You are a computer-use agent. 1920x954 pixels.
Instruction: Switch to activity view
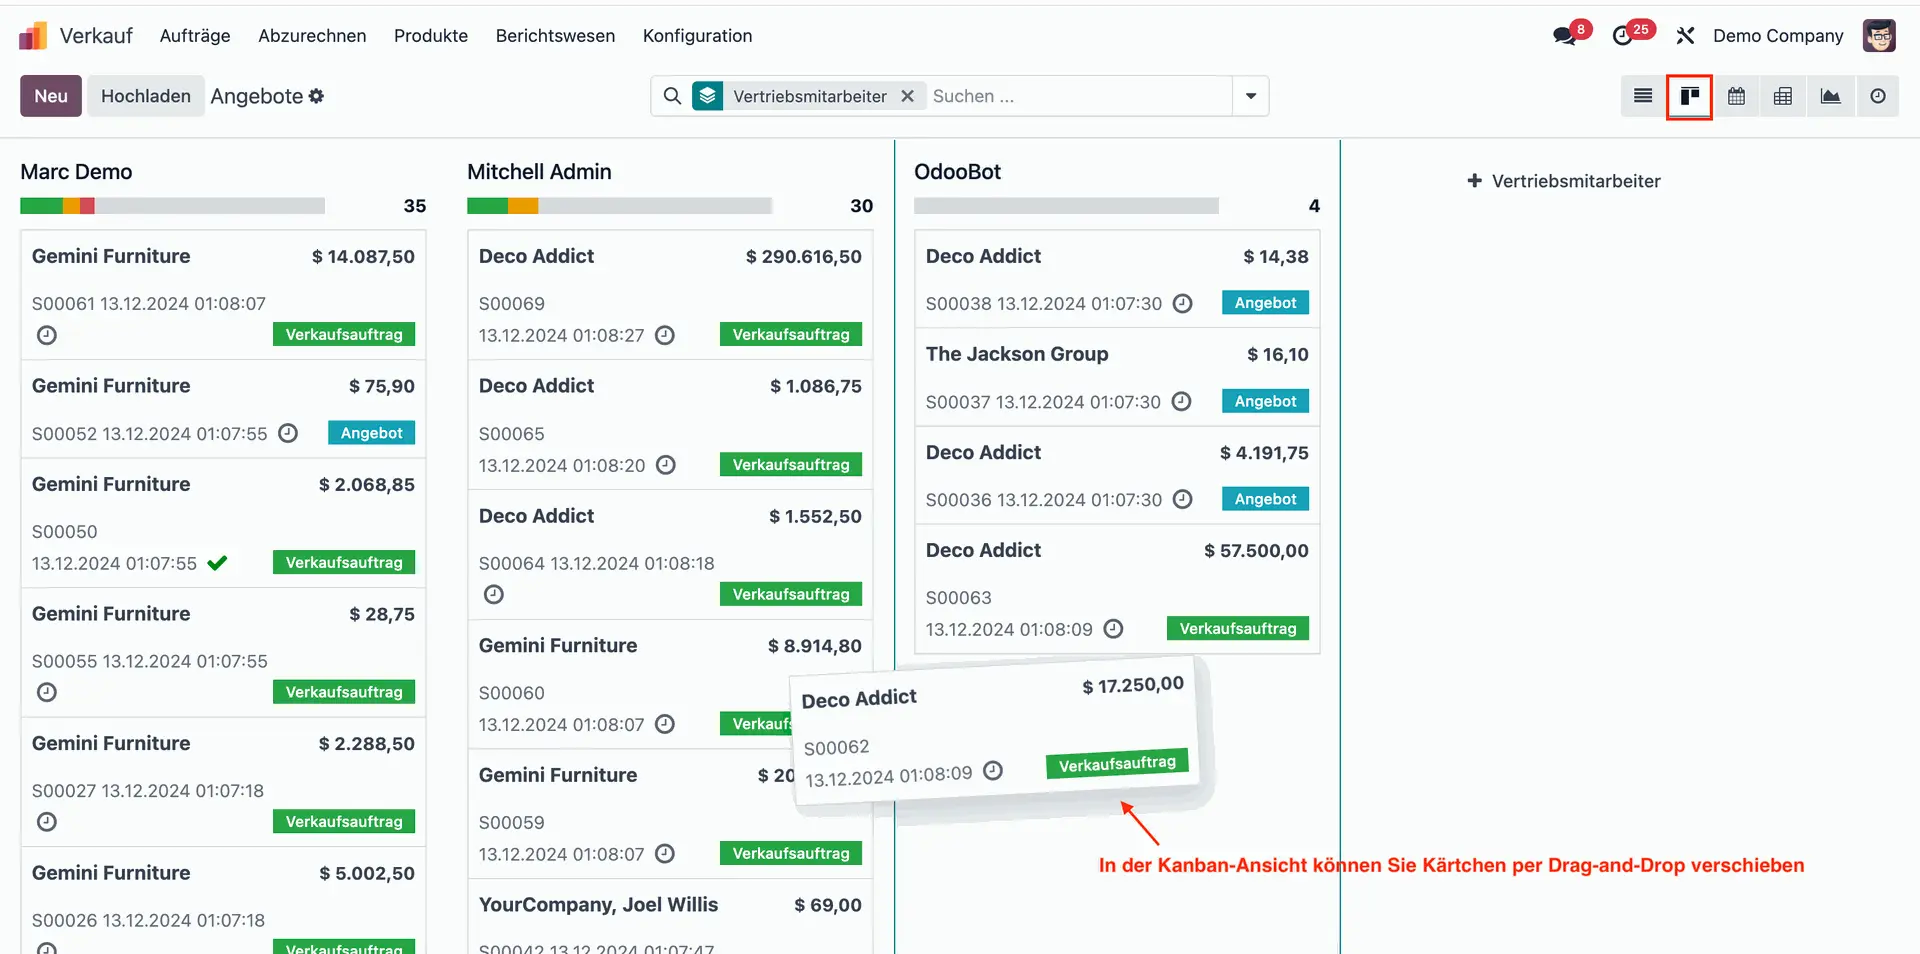click(1878, 96)
